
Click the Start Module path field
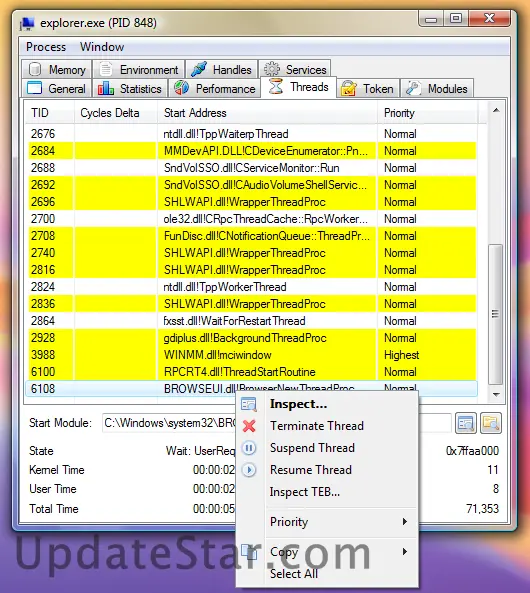coord(277,423)
